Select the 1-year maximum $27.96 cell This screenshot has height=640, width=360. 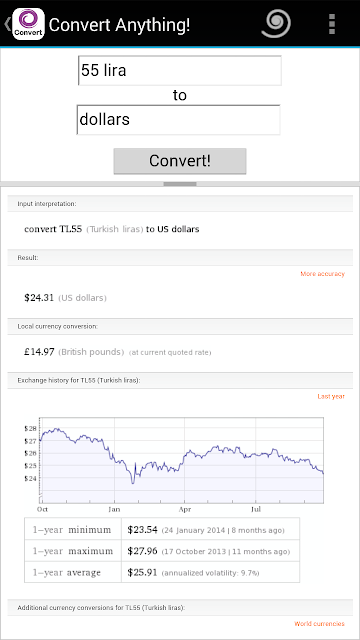tap(210, 551)
